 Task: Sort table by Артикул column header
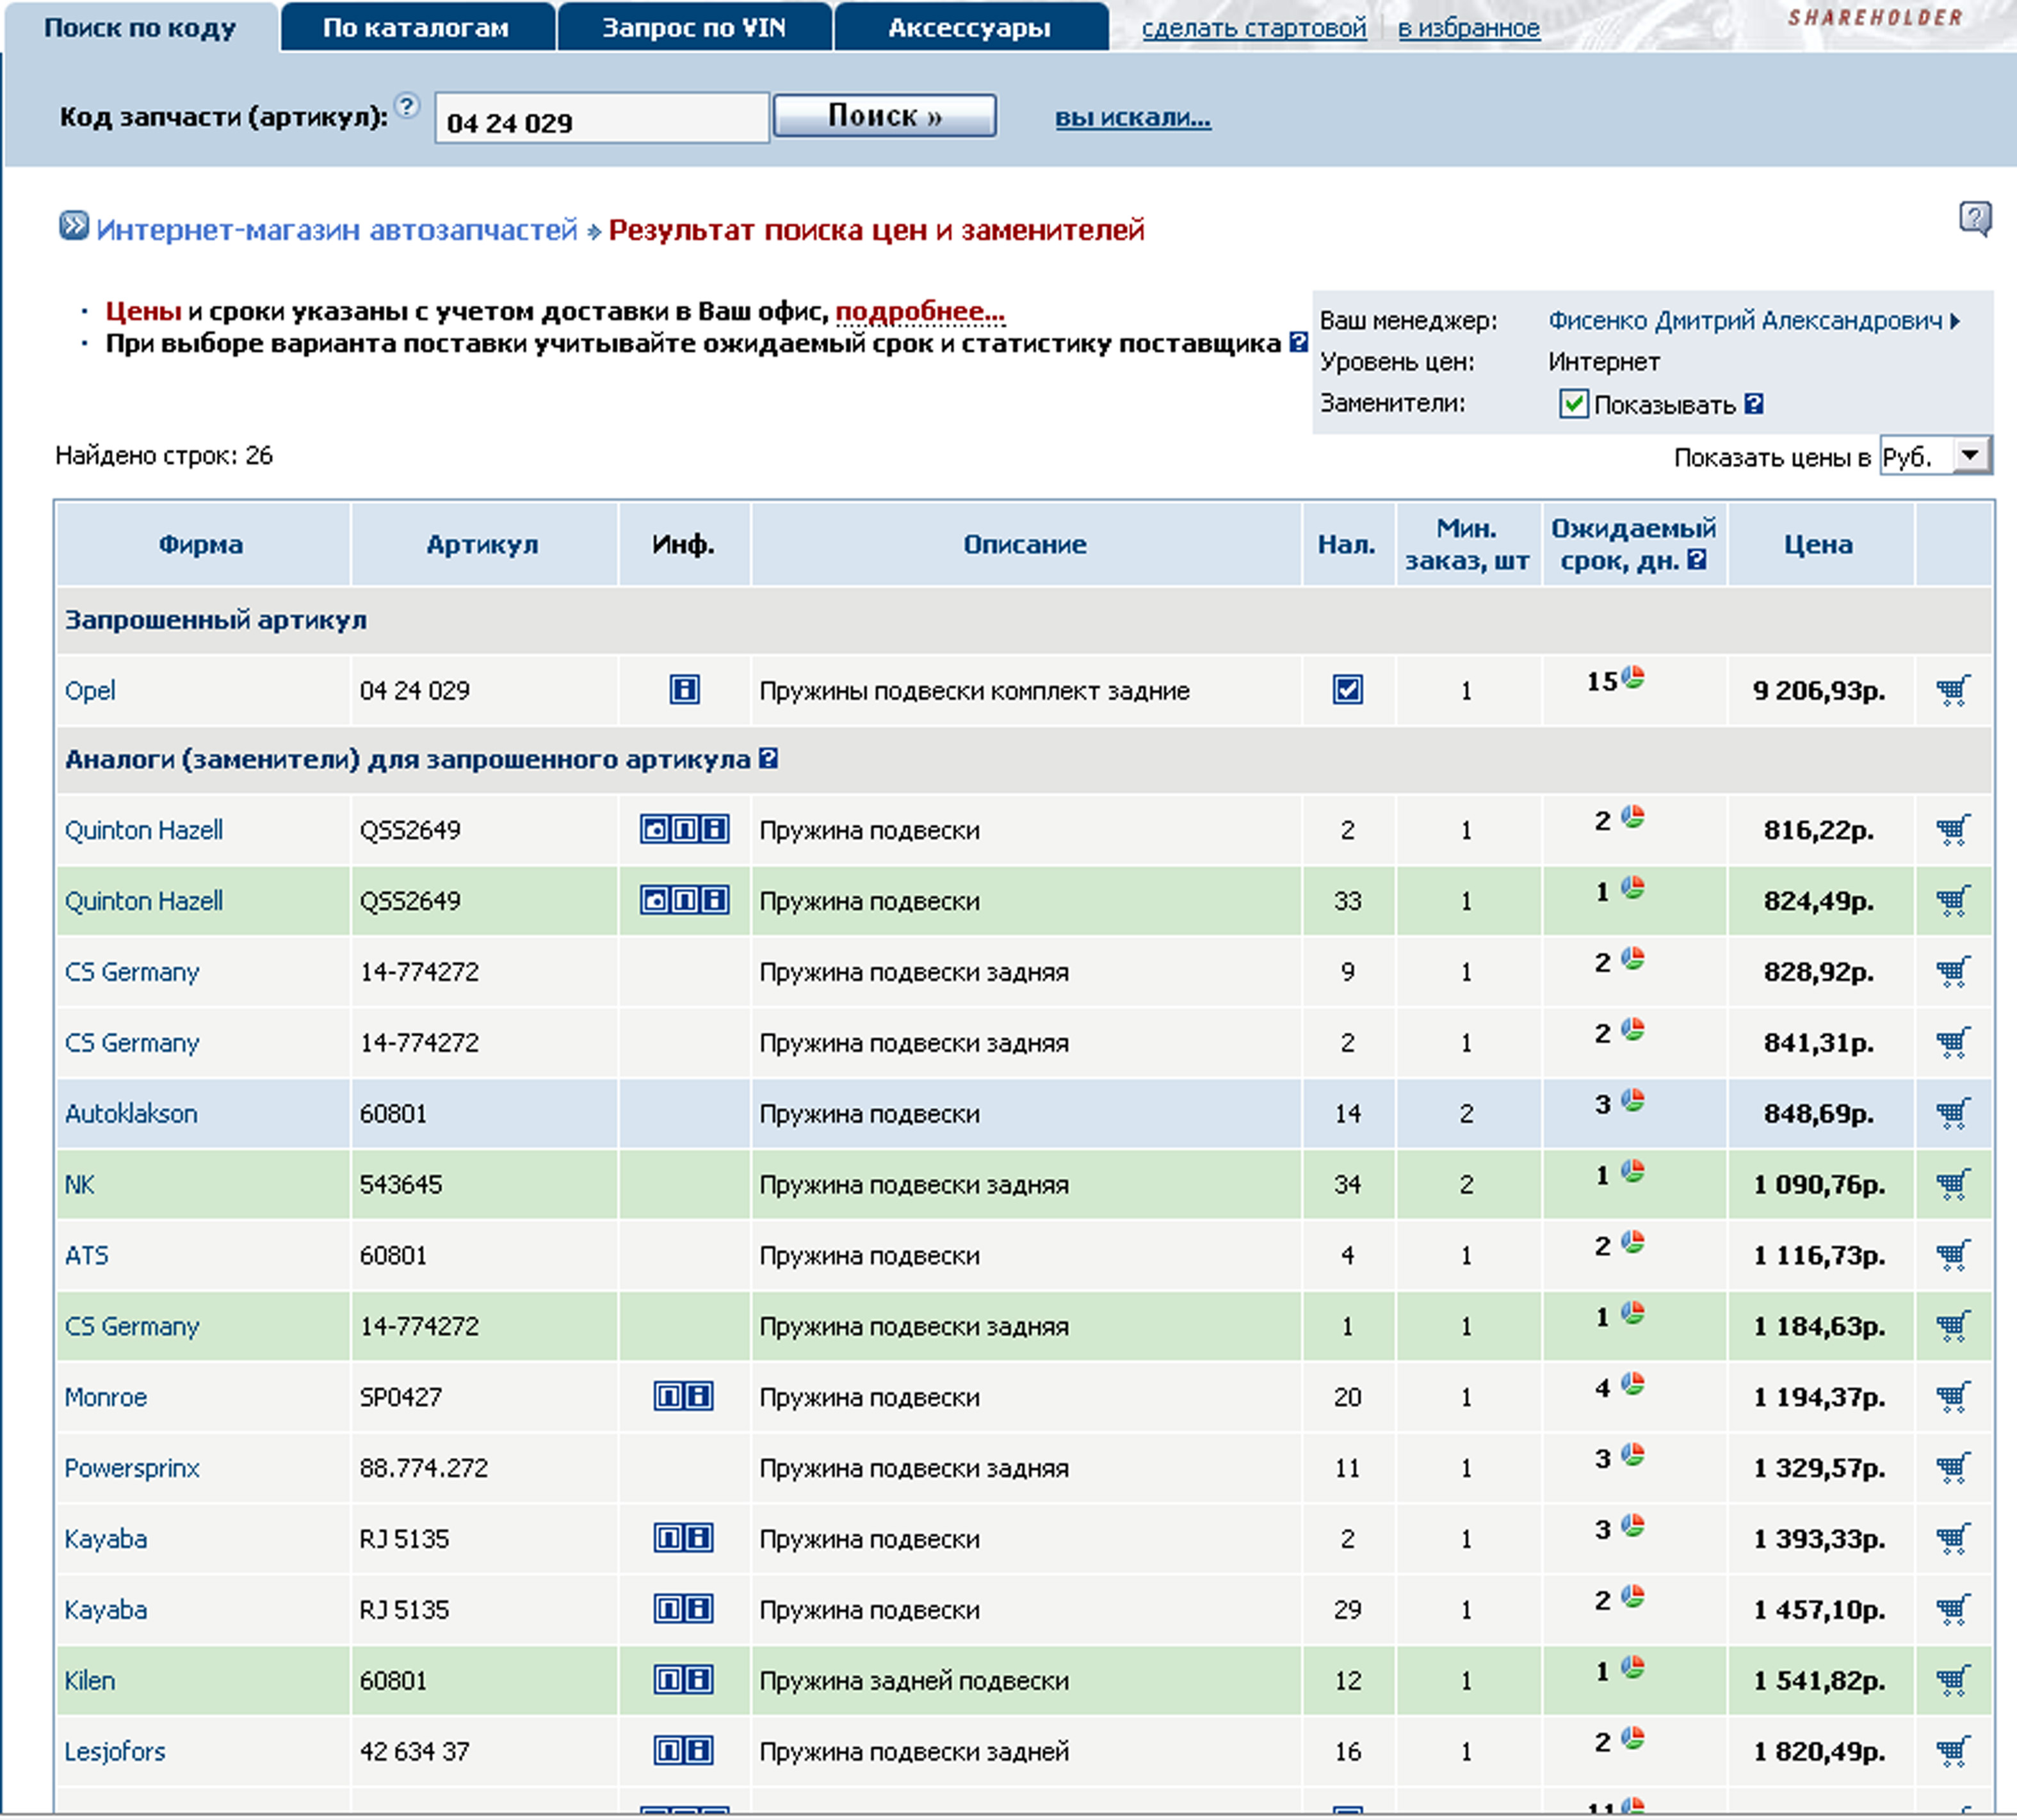pyautogui.click(x=482, y=544)
